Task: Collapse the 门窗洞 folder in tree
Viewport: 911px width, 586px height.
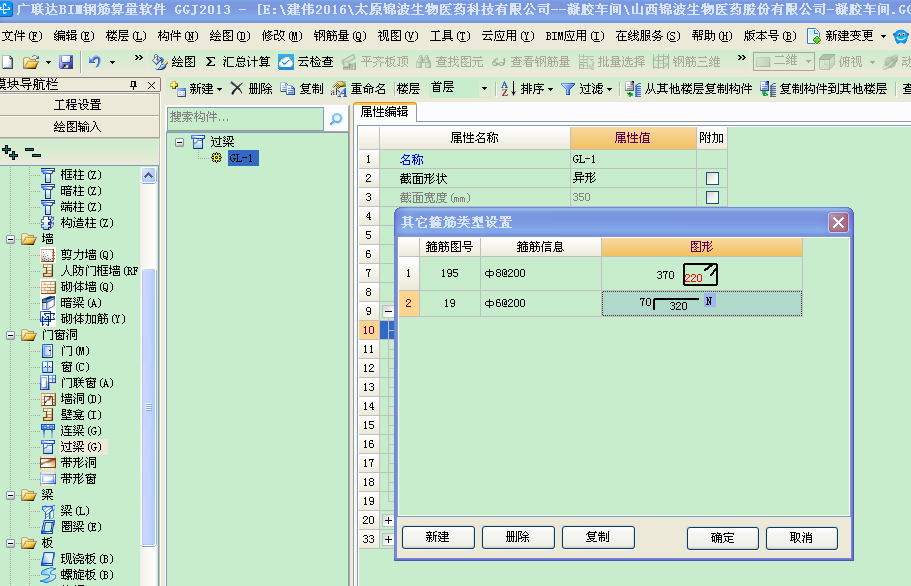Action: pyautogui.click(x=10, y=335)
